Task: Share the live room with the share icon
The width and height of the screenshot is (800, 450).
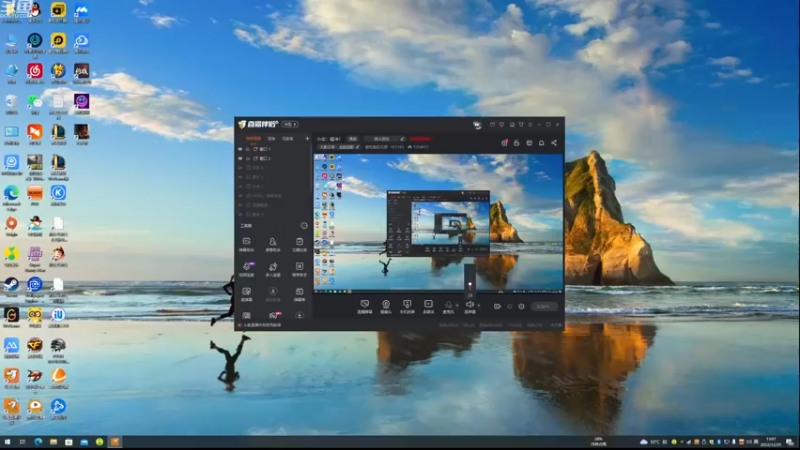Action: click(x=554, y=143)
